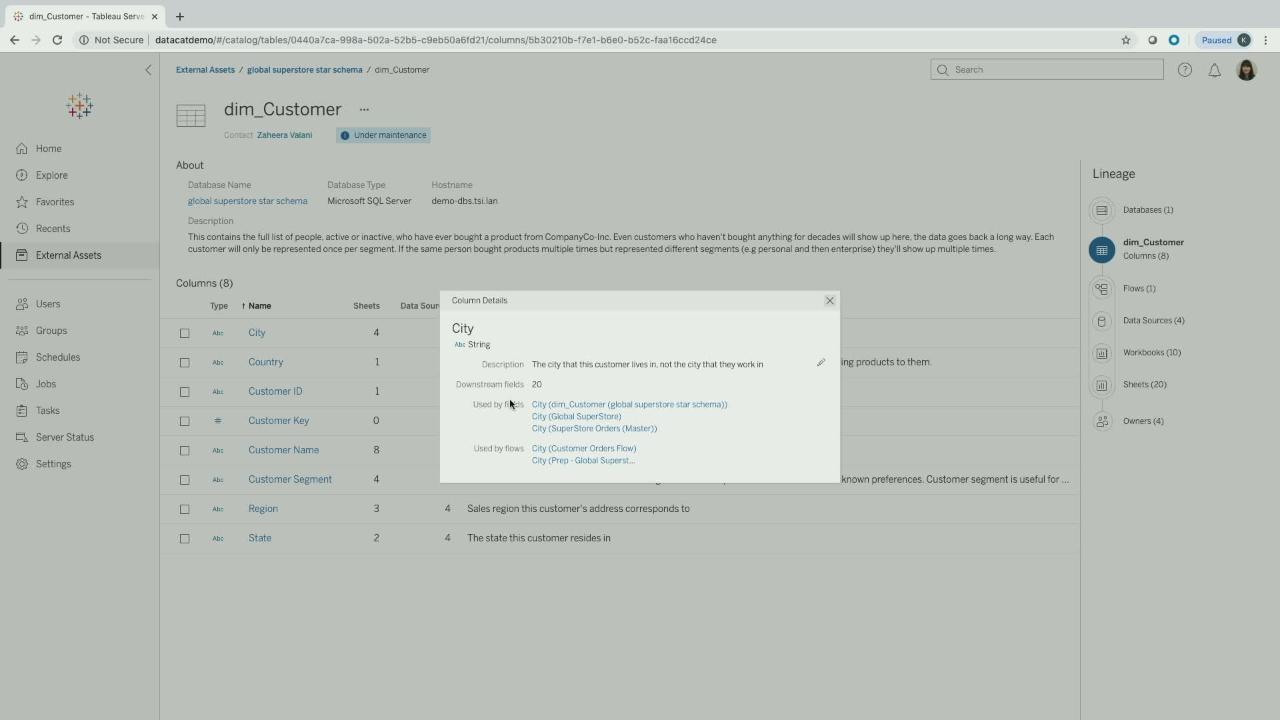Screen dimensions: 1280x720
Task: Open City (dim_Customer (global superstore star schema)) field
Action: click(629, 405)
